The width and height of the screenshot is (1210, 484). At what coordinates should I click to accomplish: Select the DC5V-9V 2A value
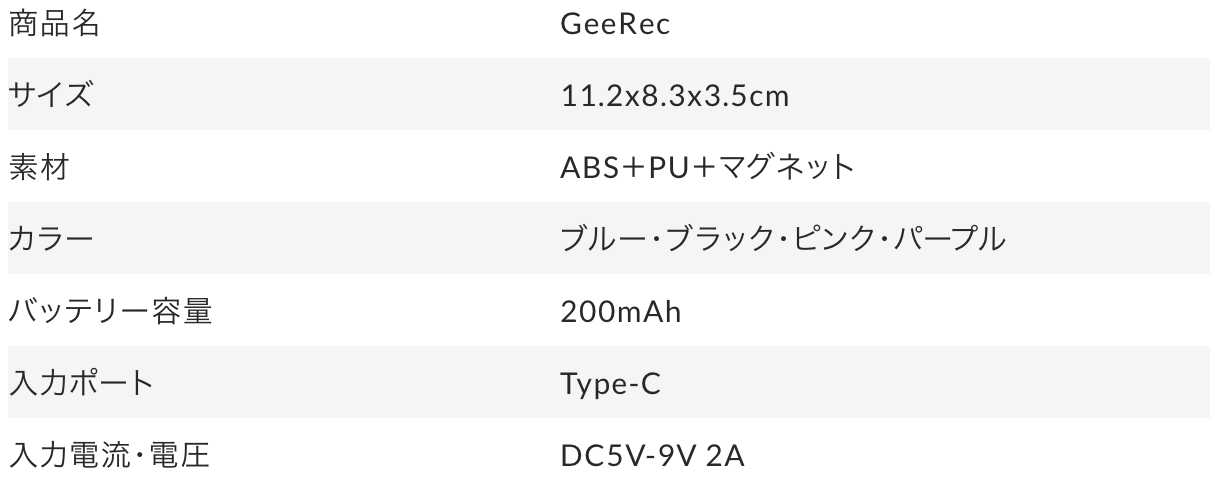[x=653, y=456]
